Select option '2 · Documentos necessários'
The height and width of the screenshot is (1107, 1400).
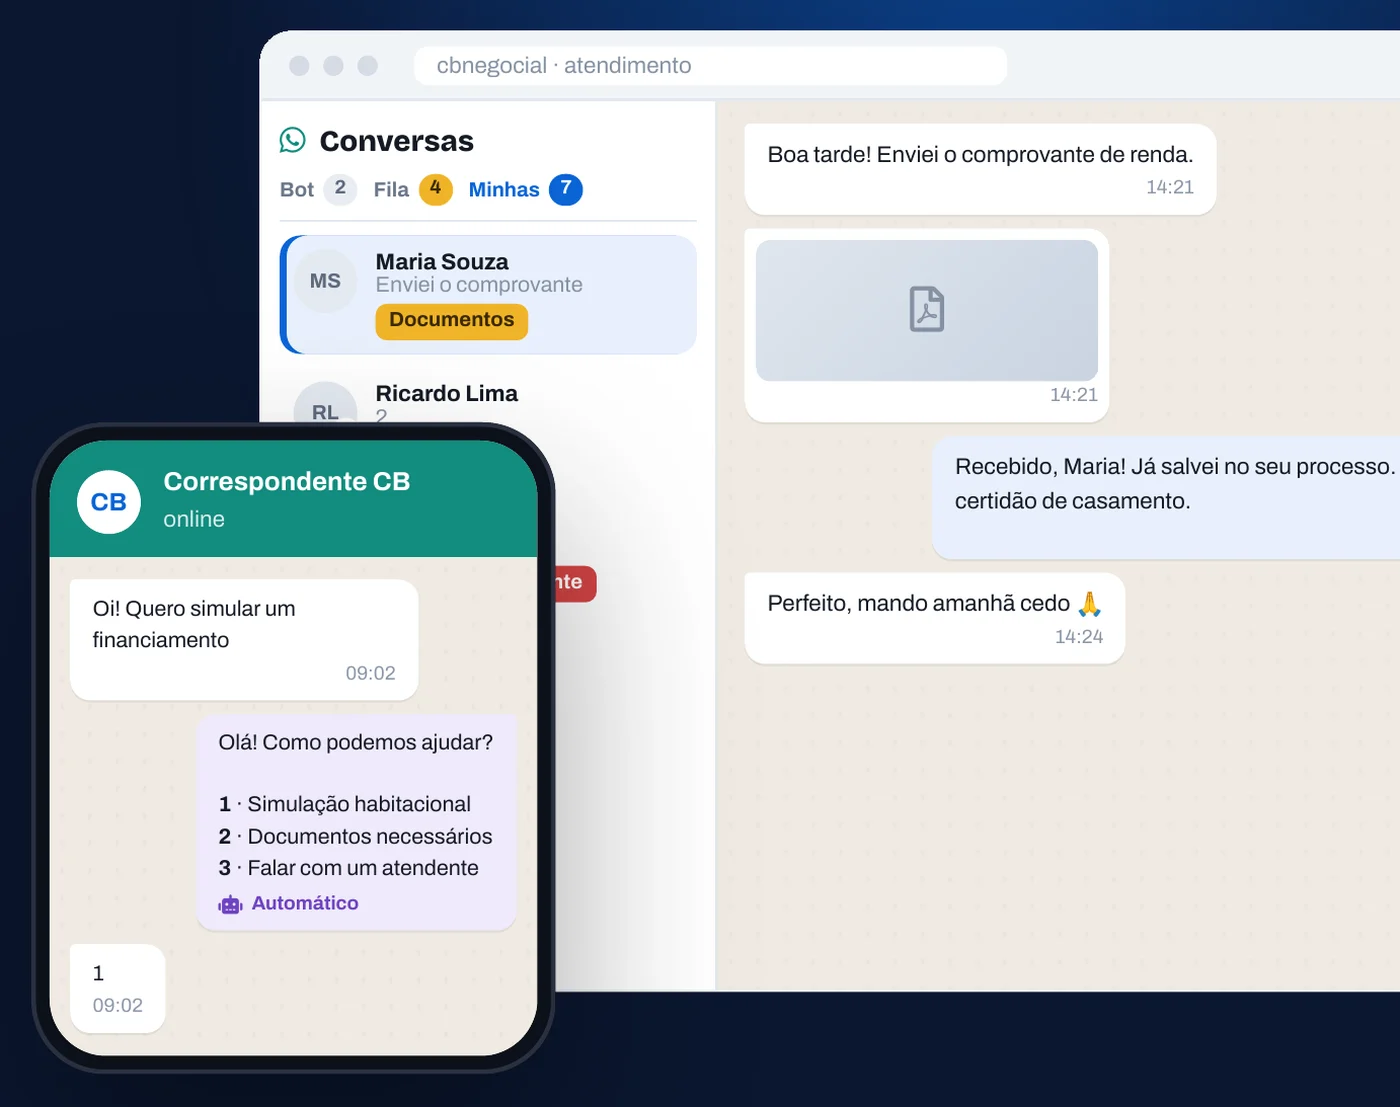click(x=356, y=837)
